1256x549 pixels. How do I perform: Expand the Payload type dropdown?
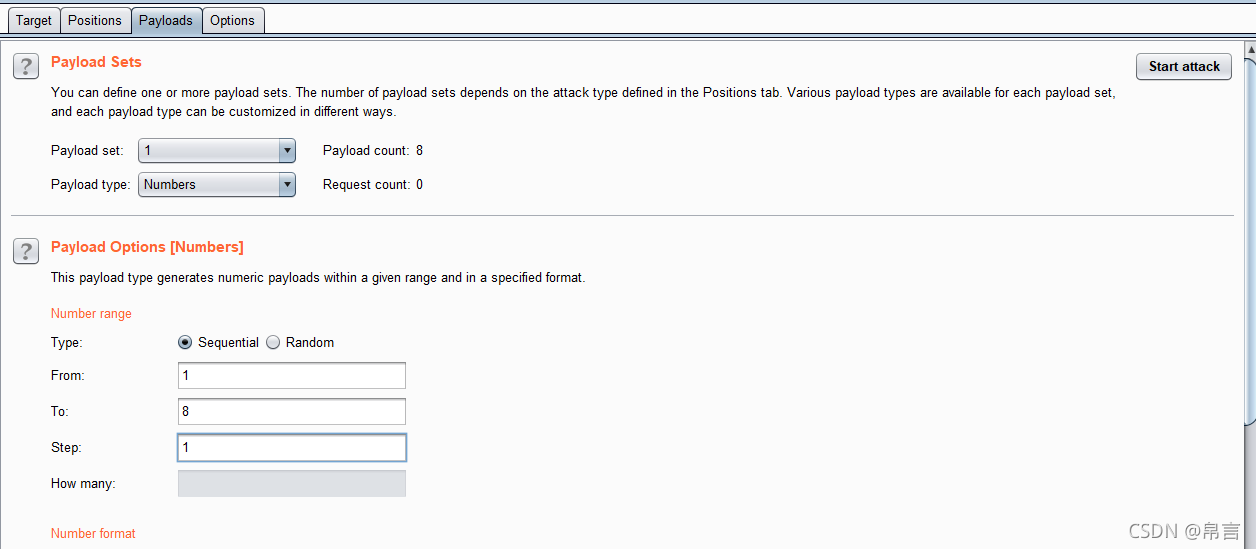click(217, 184)
